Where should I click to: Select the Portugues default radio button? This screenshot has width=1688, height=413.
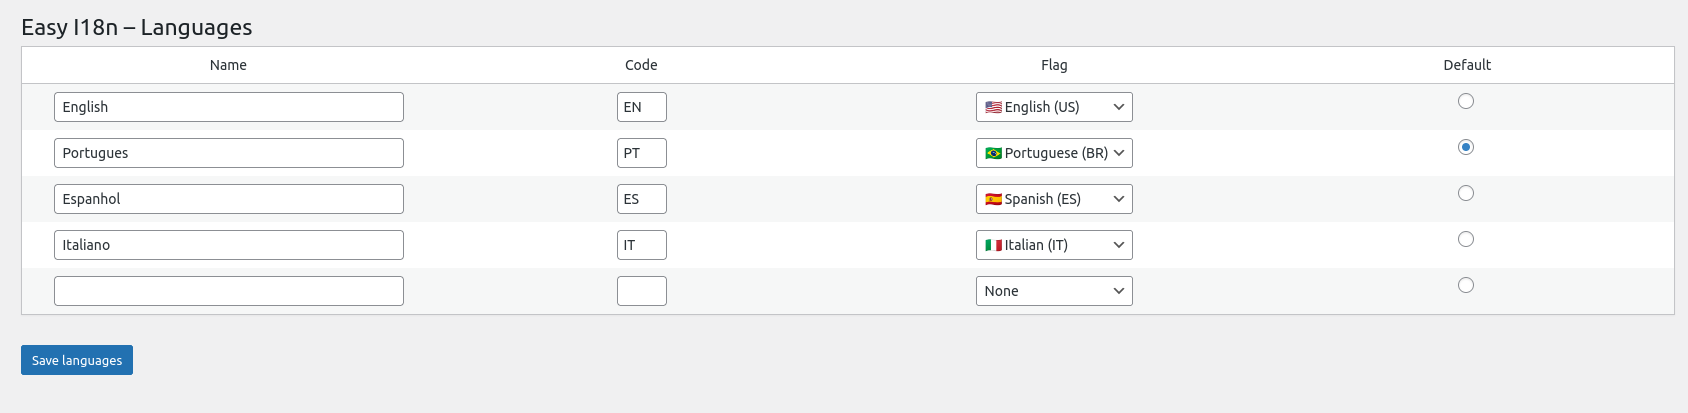click(x=1466, y=147)
